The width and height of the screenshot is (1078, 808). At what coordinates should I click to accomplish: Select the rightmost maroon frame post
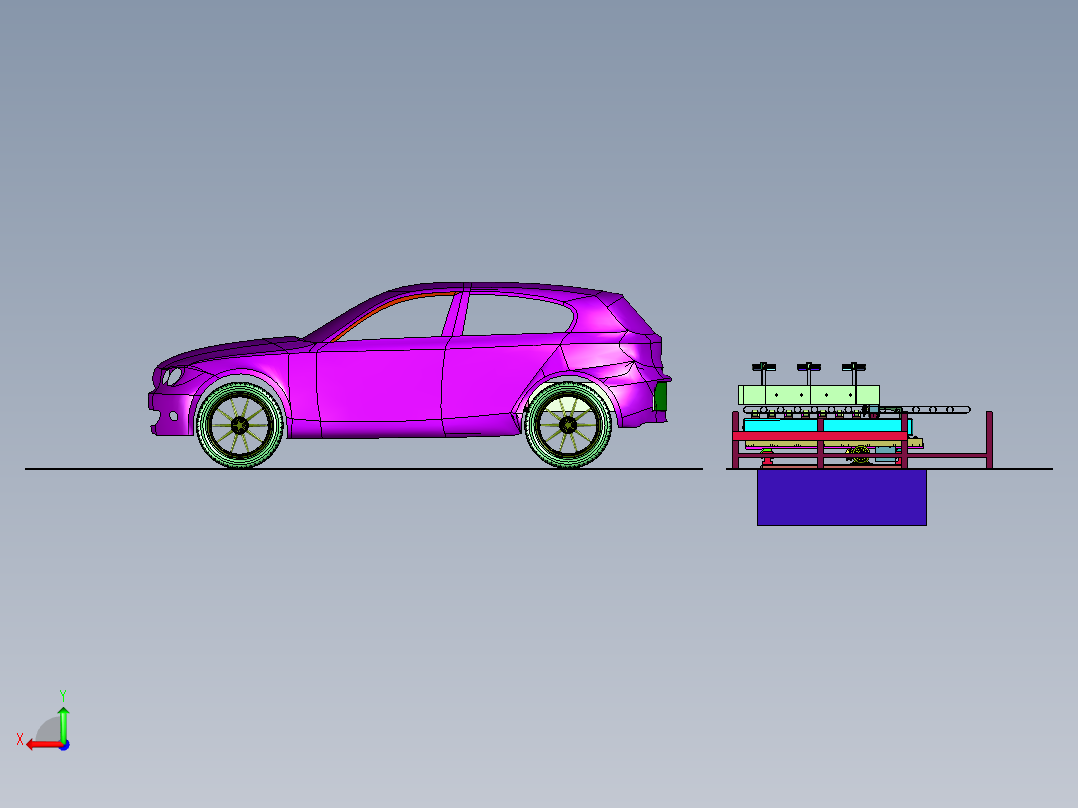point(989,440)
